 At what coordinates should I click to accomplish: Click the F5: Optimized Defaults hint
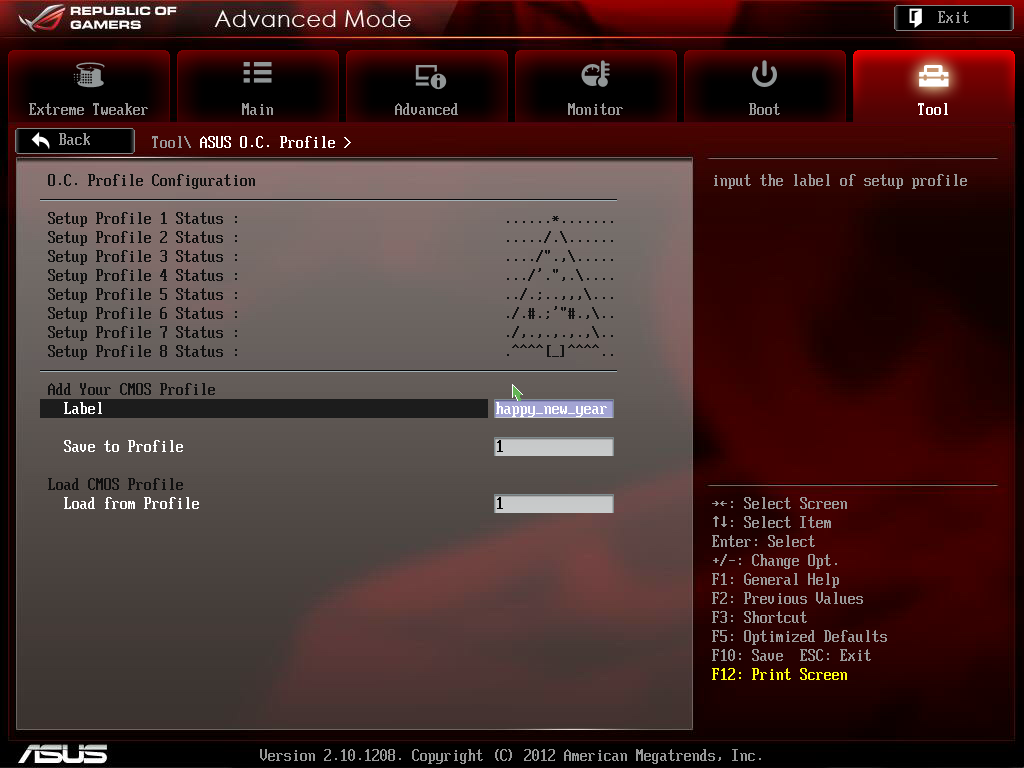[x=799, y=637]
